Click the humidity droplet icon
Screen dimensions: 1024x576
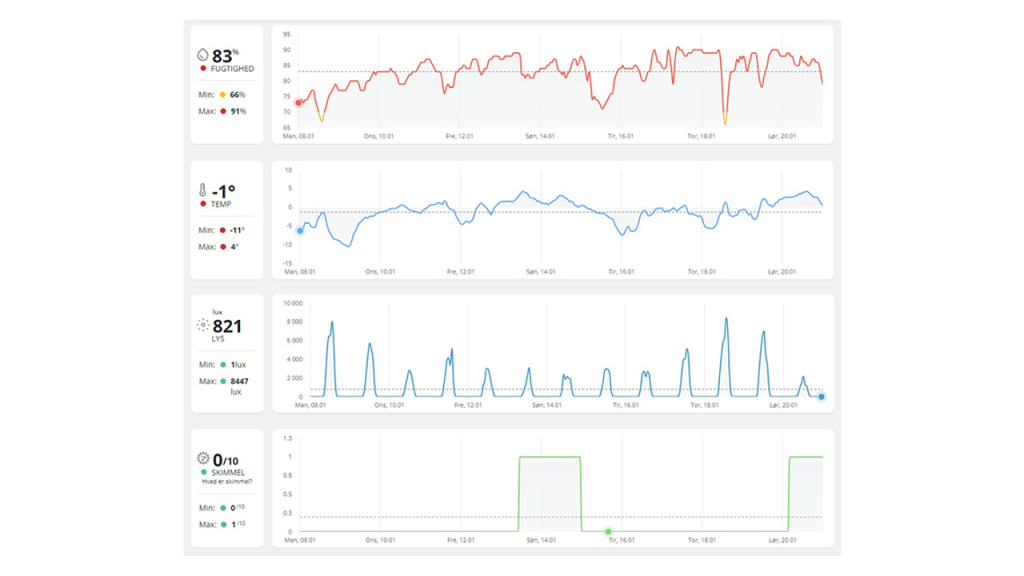203,56
